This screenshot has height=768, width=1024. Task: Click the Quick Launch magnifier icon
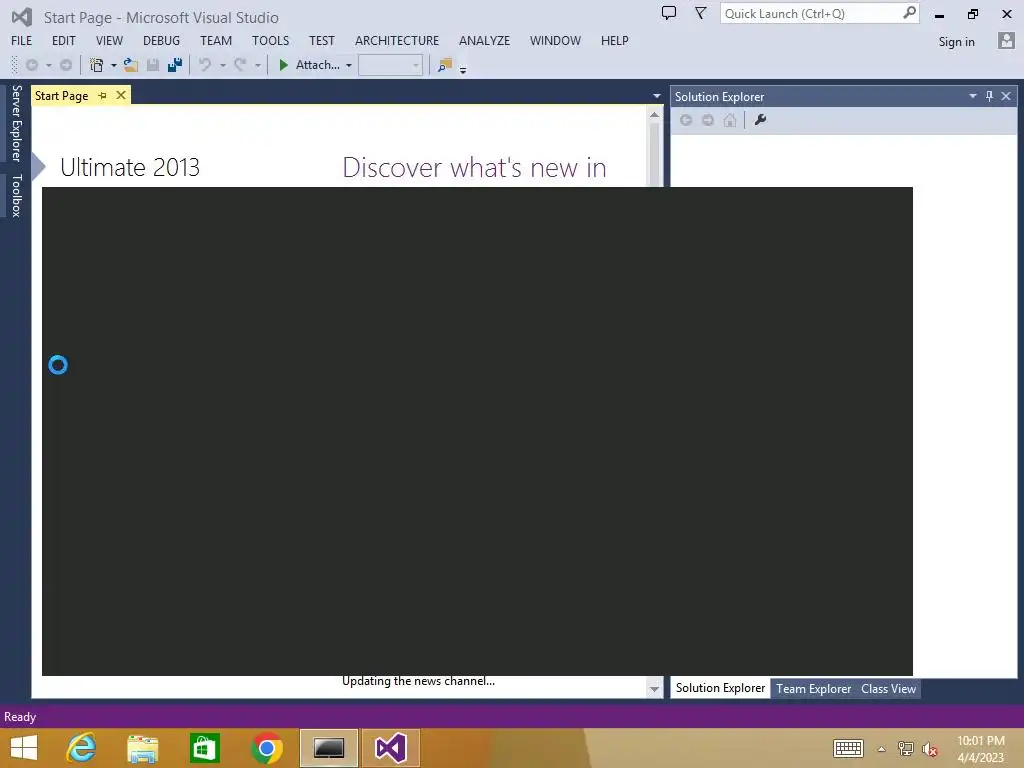click(x=909, y=13)
